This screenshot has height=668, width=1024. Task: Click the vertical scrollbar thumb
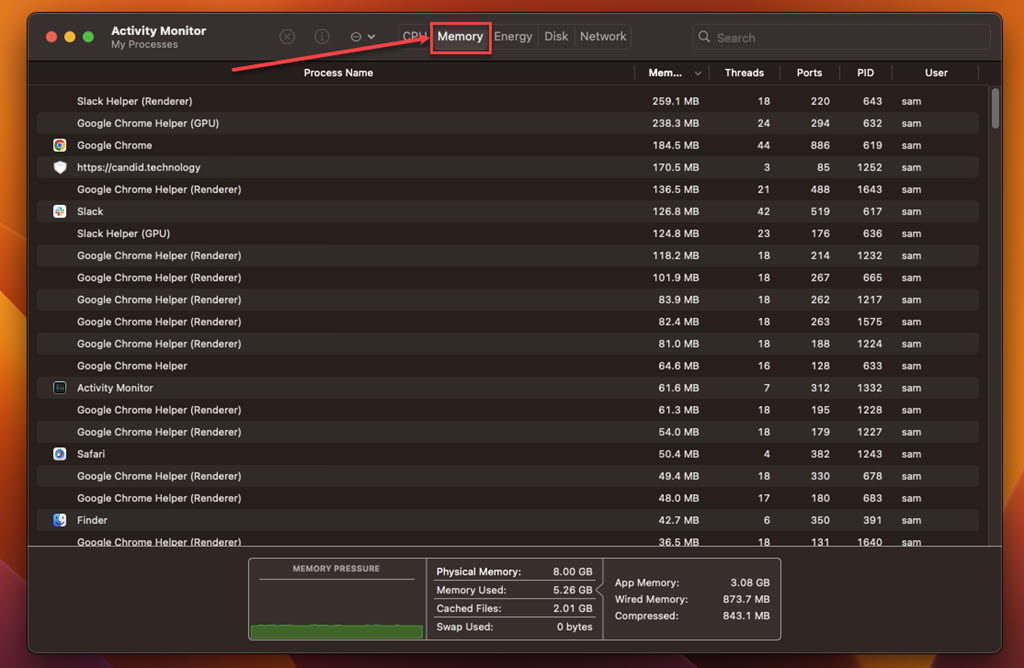(x=995, y=108)
